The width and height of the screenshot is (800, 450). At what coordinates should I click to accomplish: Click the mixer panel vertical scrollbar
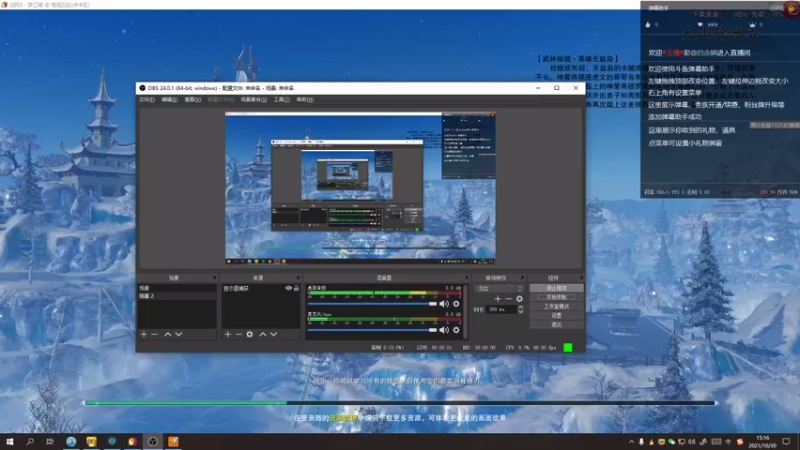coord(465,312)
